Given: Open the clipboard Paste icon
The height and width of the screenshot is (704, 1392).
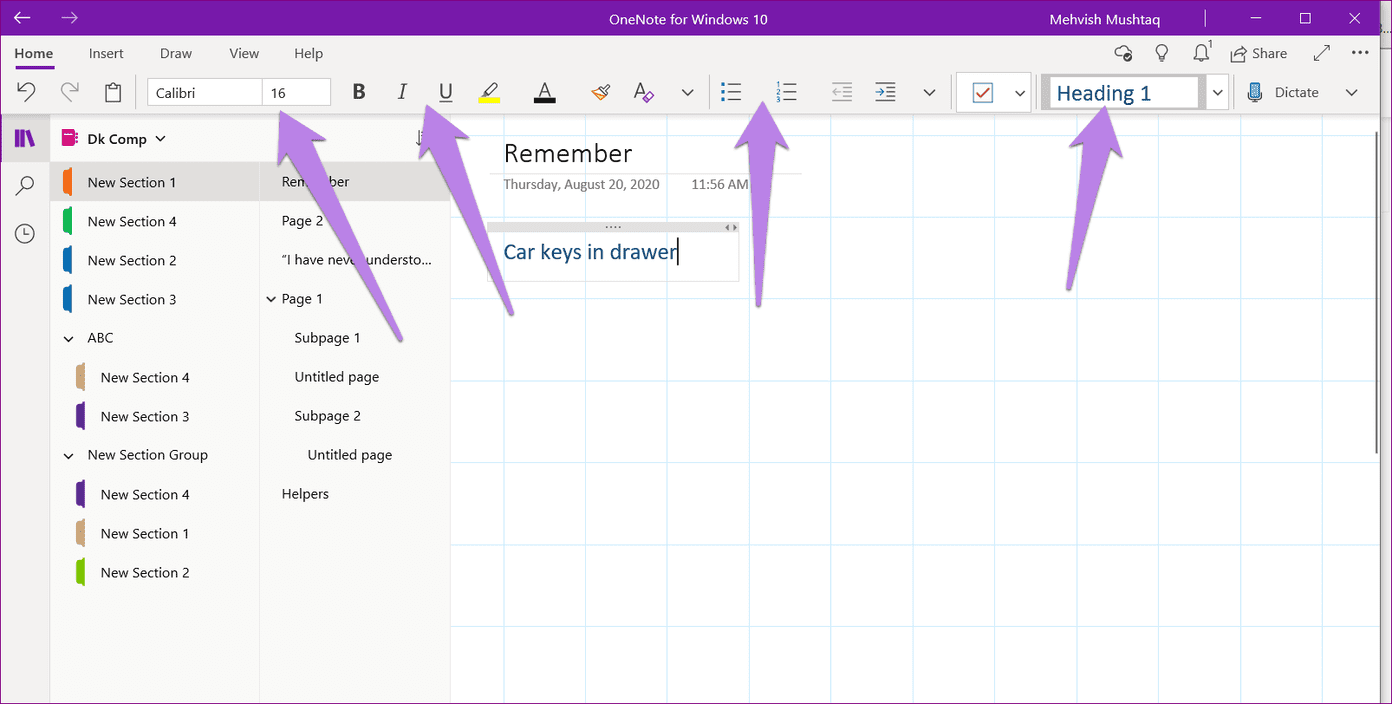Looking at the screenshot, I should point(113,92).
